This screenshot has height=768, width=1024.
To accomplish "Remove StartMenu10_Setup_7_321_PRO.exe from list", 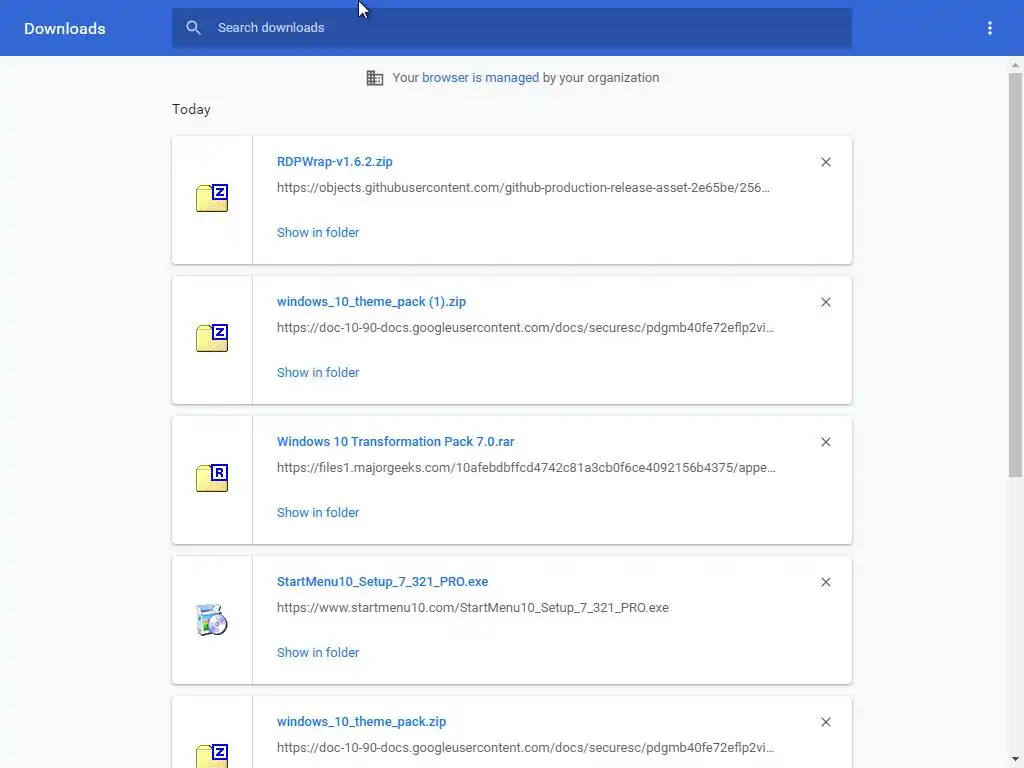I will [x=825, y=582].
